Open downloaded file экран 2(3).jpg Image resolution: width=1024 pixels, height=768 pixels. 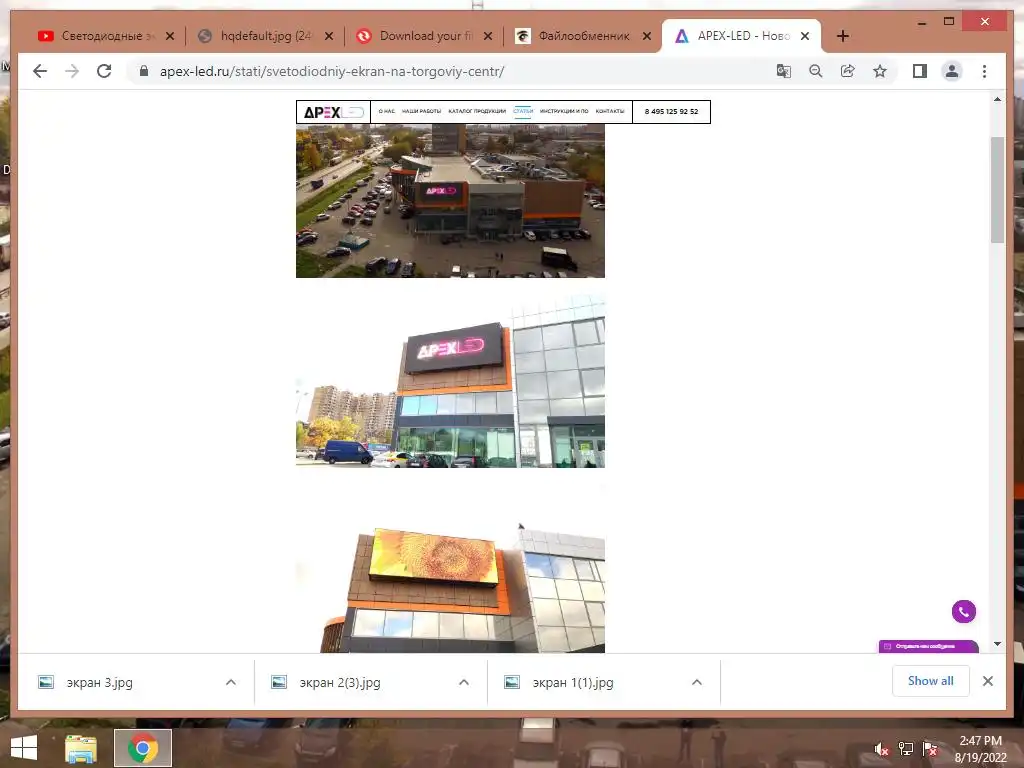[x=340, y=682]
